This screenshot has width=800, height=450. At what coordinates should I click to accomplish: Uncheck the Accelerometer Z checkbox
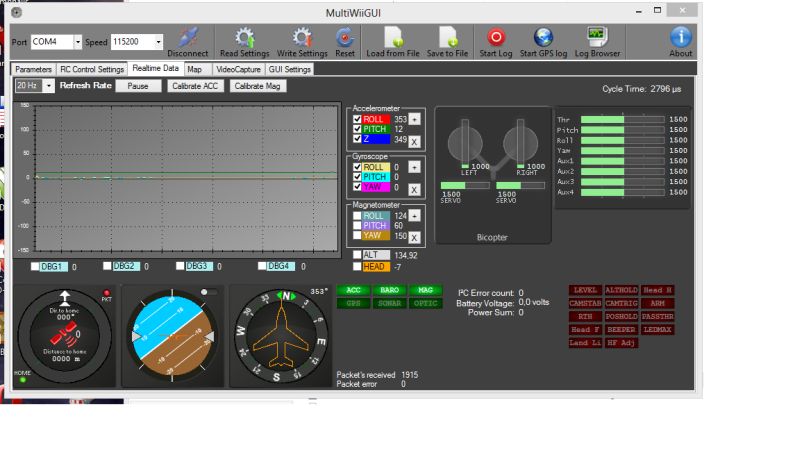coord(357,139)
